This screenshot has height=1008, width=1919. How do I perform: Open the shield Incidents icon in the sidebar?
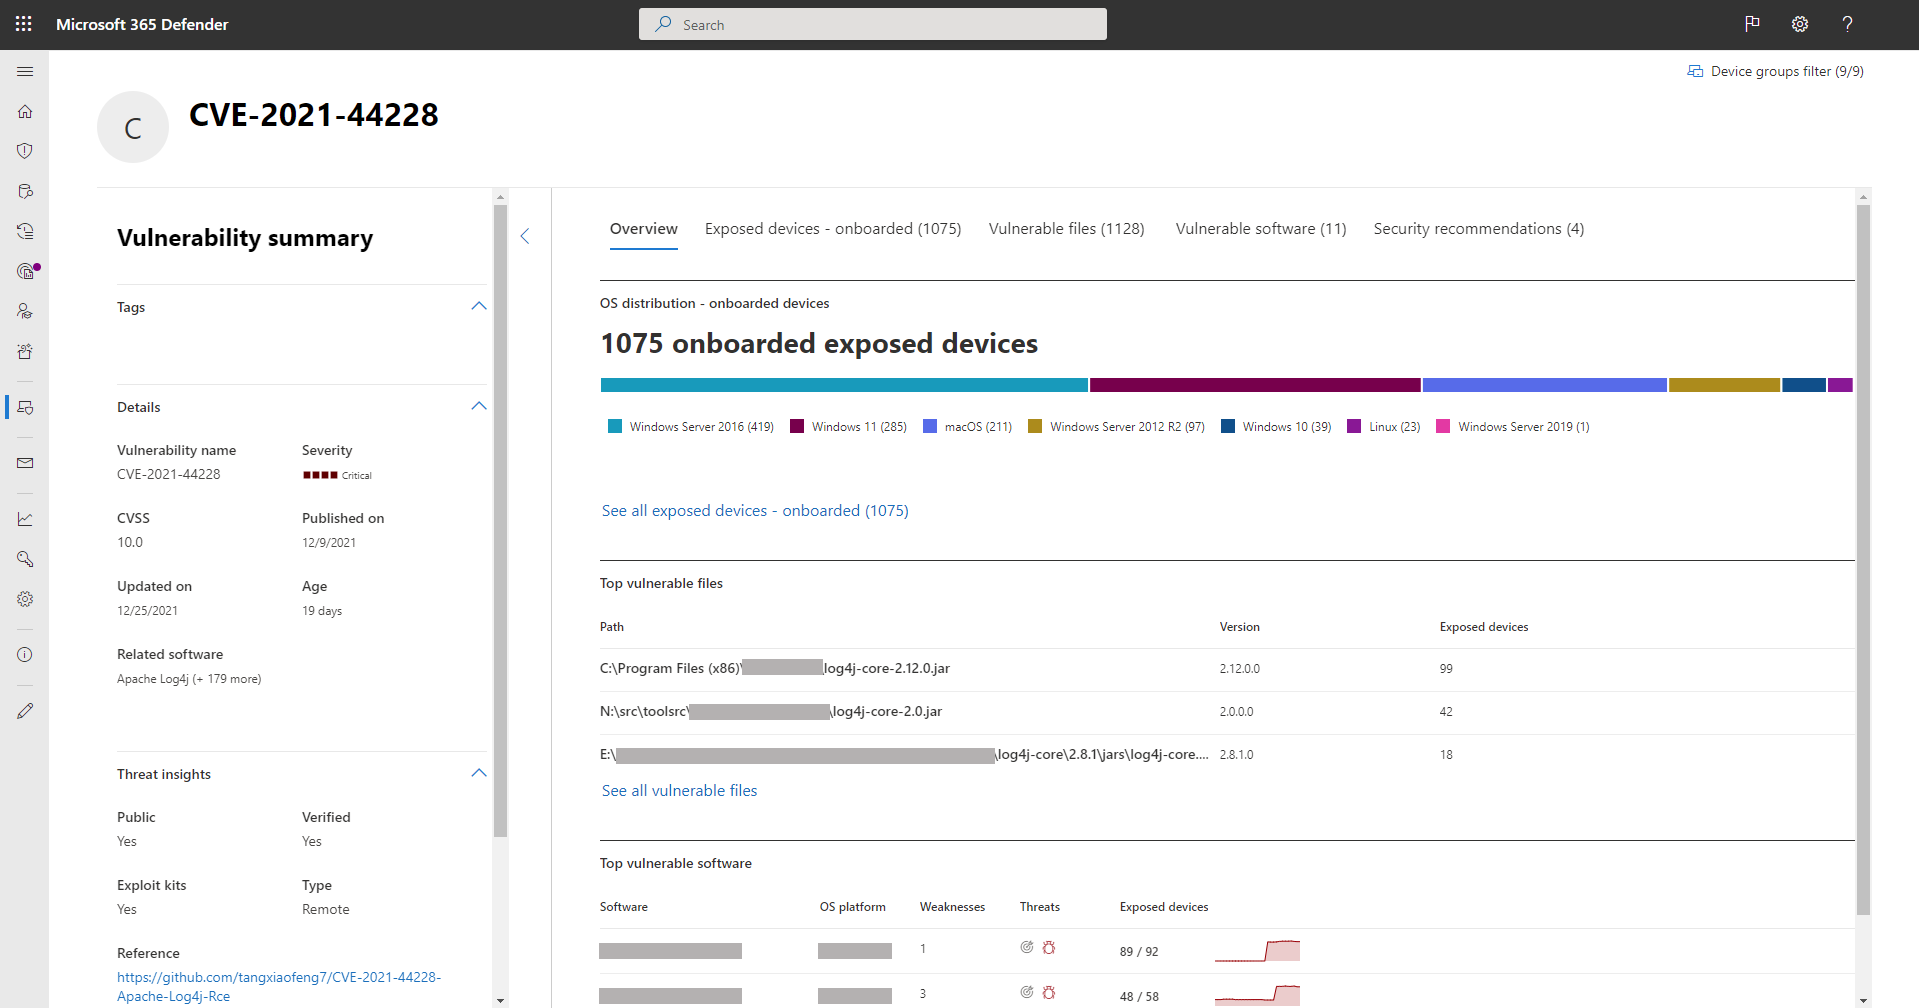25,151
